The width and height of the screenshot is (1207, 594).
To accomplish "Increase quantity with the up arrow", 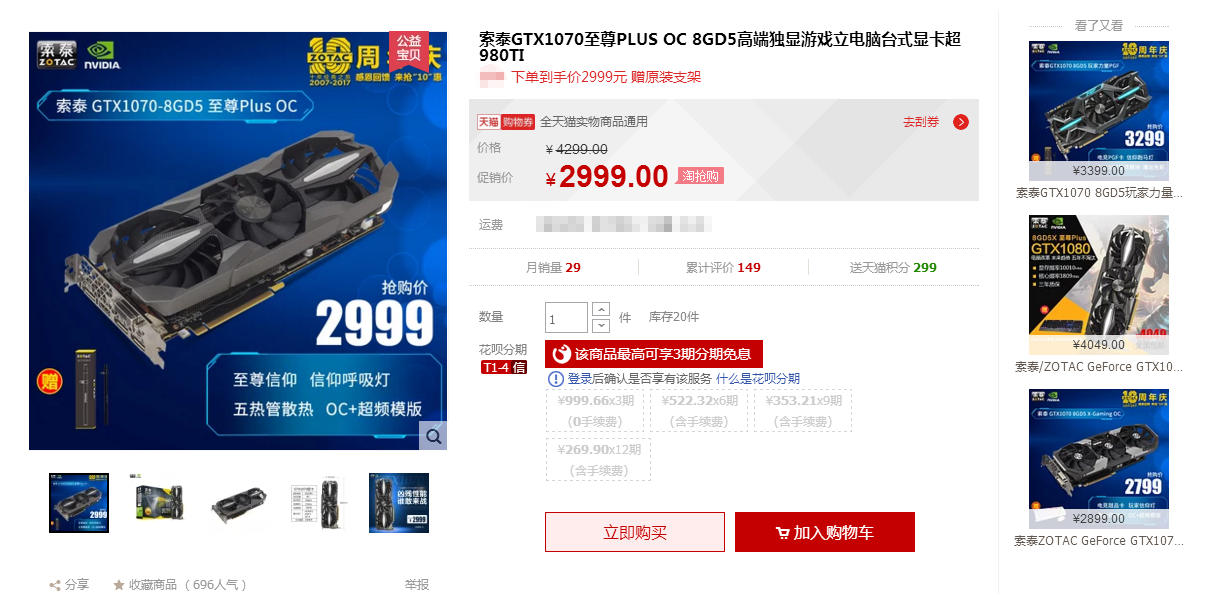I will click(601, 309).
